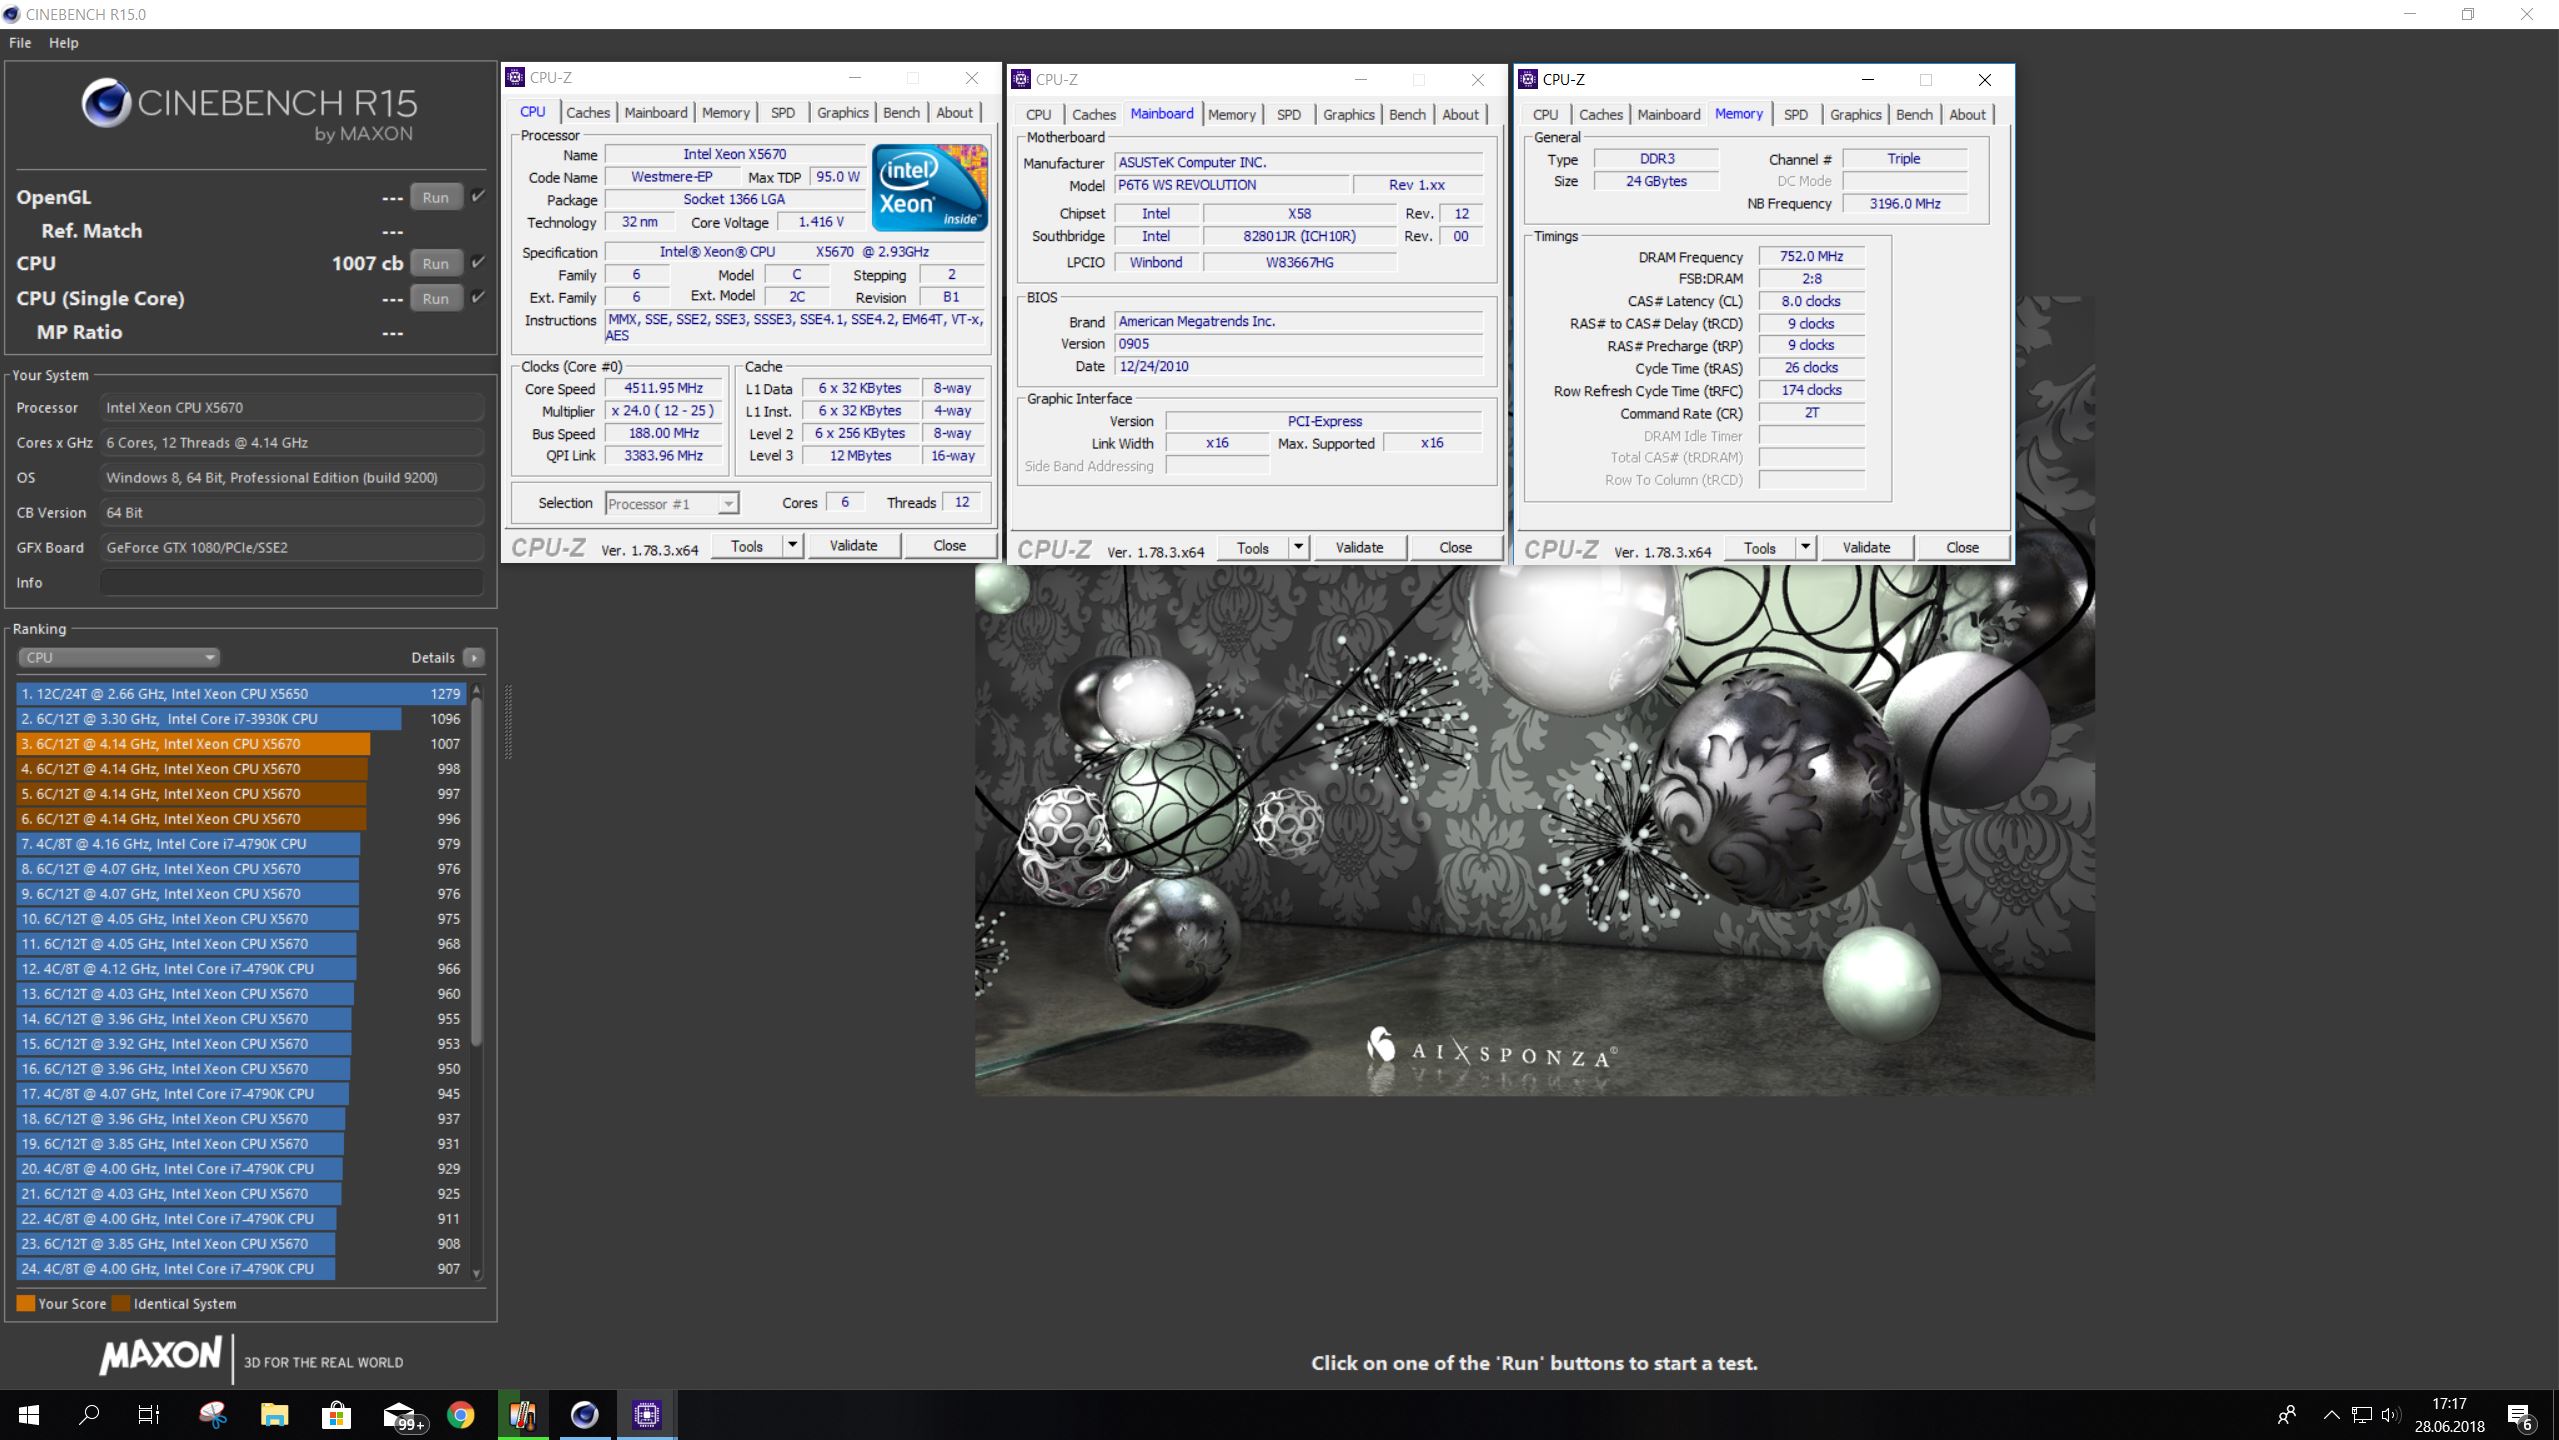Screen dimensions: 2559x1440
Task: Click the volume icon in system tray
Action: (x=2391, y=1415)
